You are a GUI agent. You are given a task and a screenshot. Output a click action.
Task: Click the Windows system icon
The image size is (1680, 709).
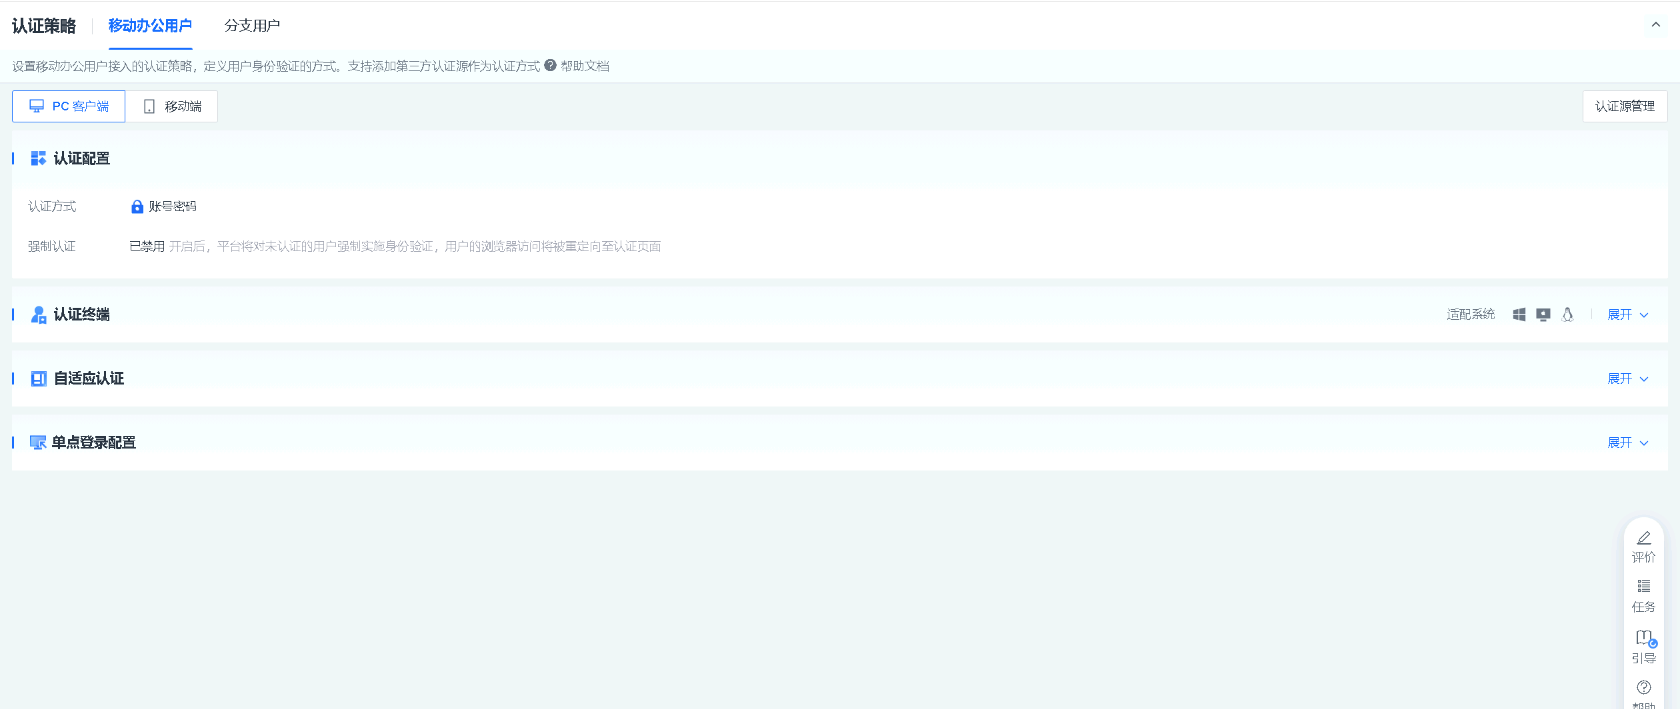(x=1519, y=315)
